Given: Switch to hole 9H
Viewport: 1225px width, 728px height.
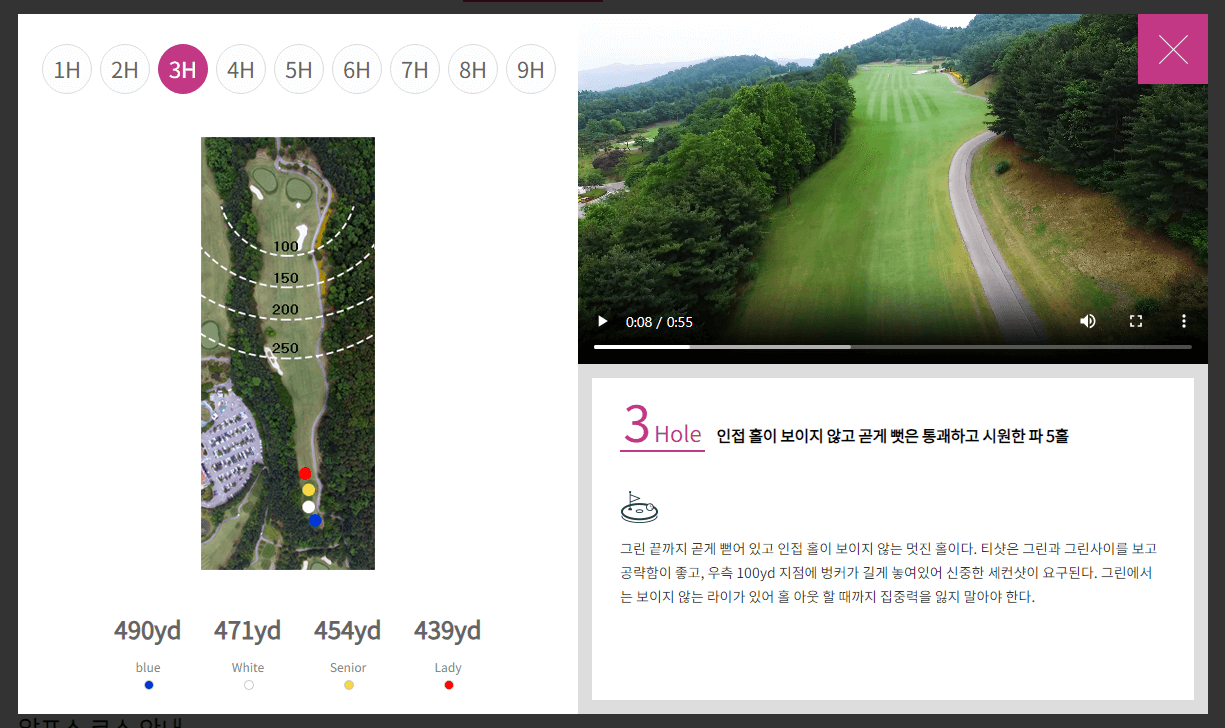Looking at the screenshot, I should pos(531,69).
